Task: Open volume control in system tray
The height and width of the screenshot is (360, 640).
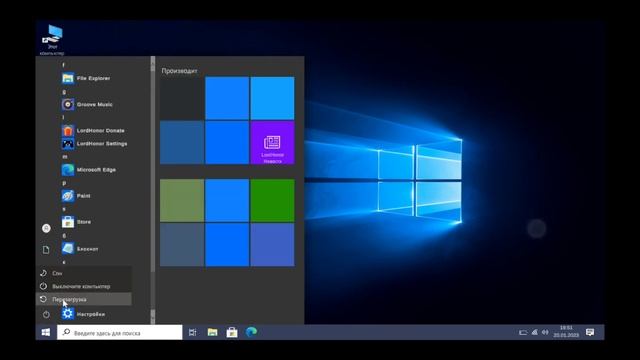Action: point(545,332)
